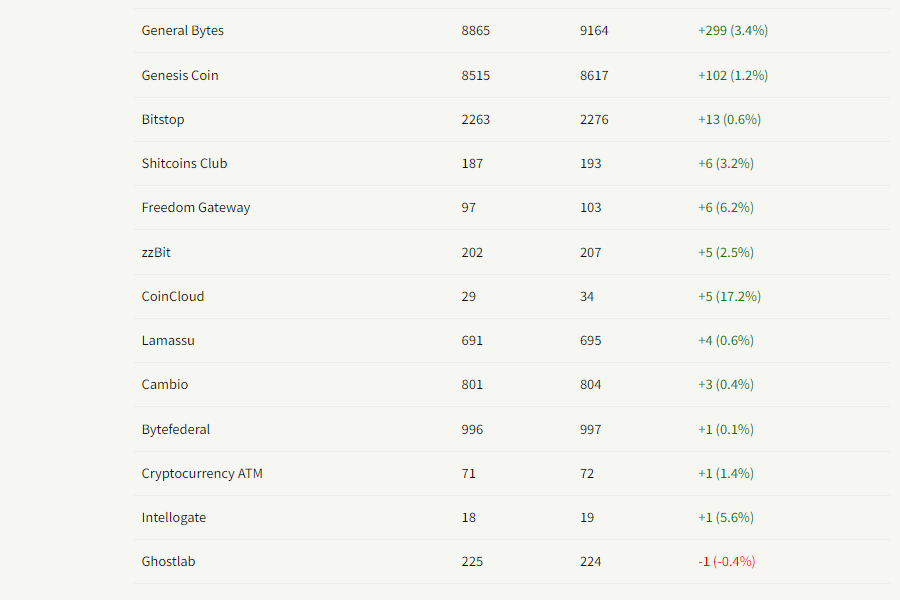Click Cryptocurrency ATM value 71
This screenshot has height=600, width=900.
pyautogui.click(x=468, y=473)
